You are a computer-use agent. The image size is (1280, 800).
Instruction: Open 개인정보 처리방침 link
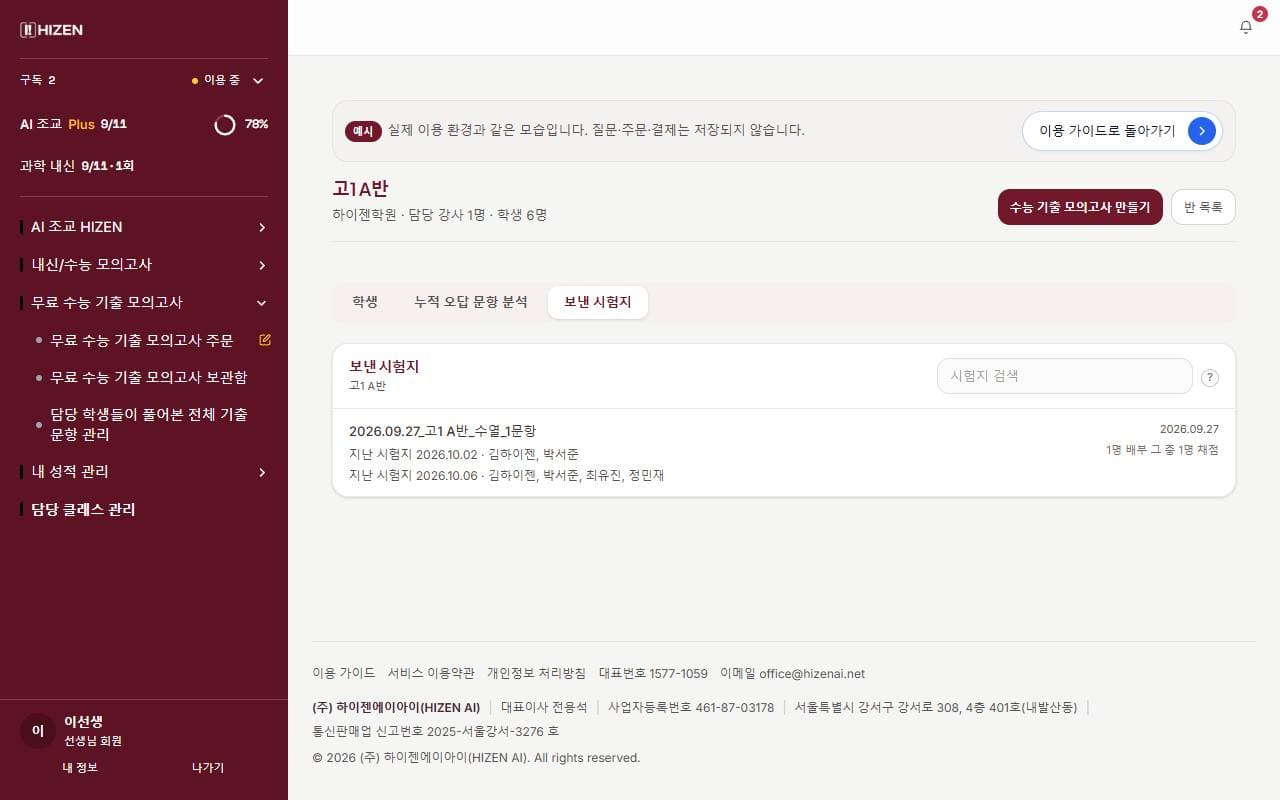[536, 673]
